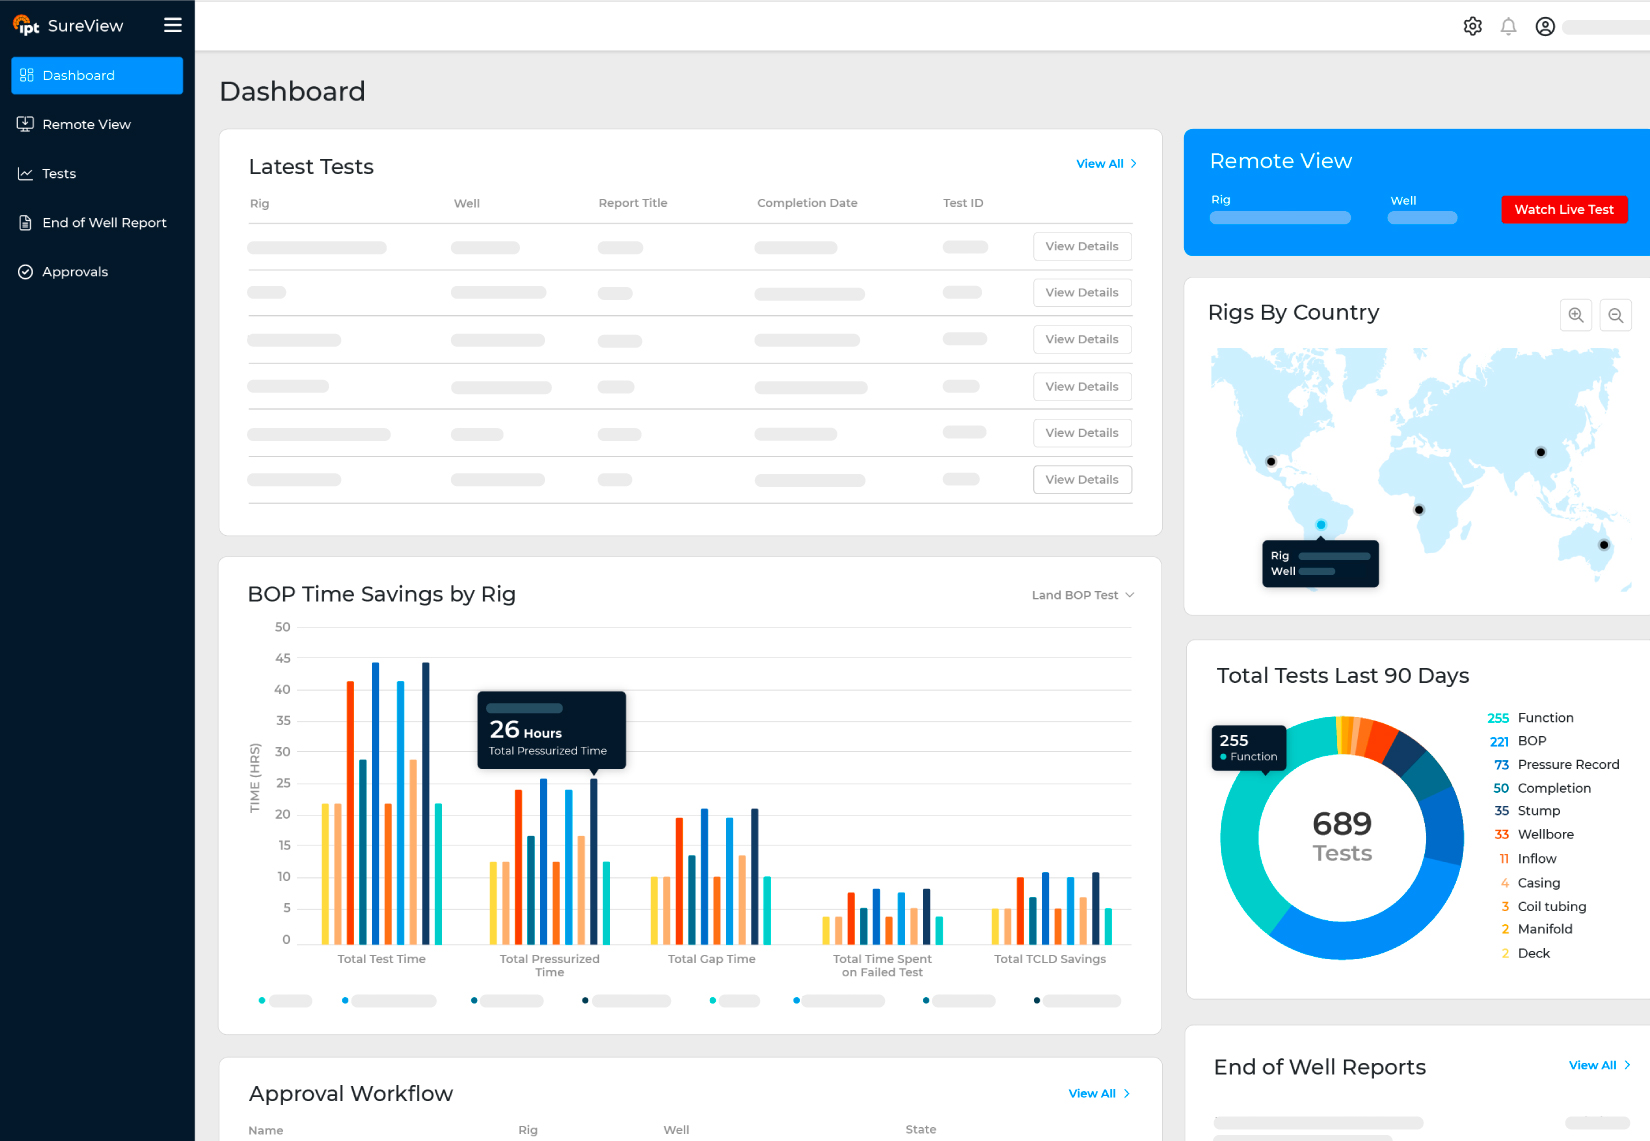This screenshot has width=1650, height=1141.
Task: Select Approvals in the sidebar
Action: [75, 272]
